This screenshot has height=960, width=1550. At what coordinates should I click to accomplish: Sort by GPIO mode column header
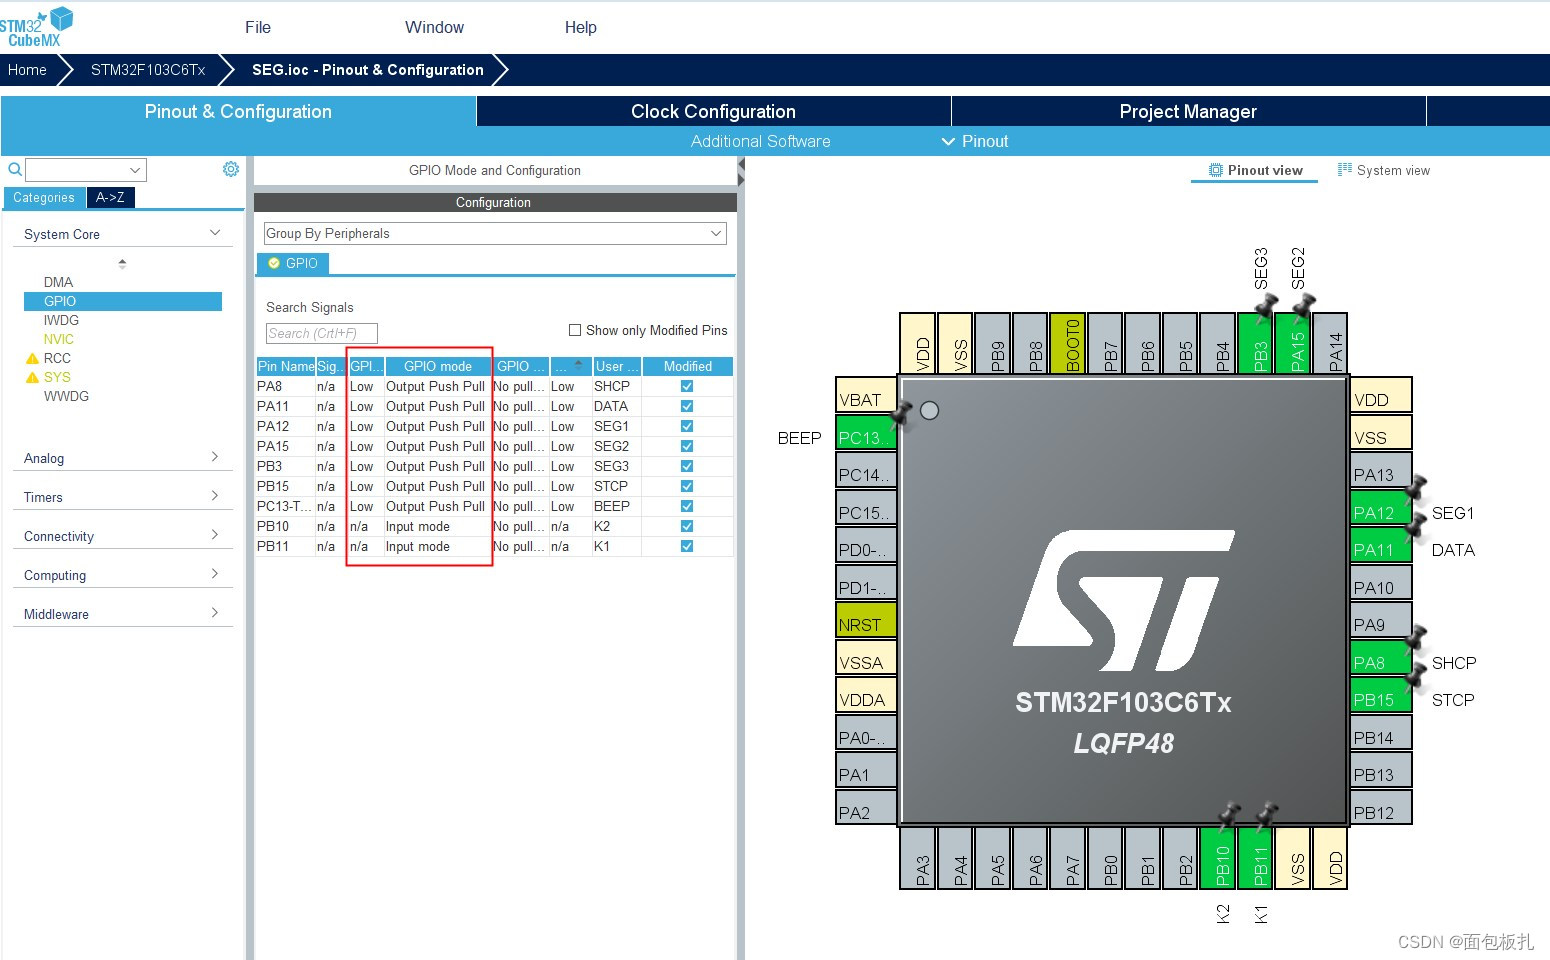(438, 366)
